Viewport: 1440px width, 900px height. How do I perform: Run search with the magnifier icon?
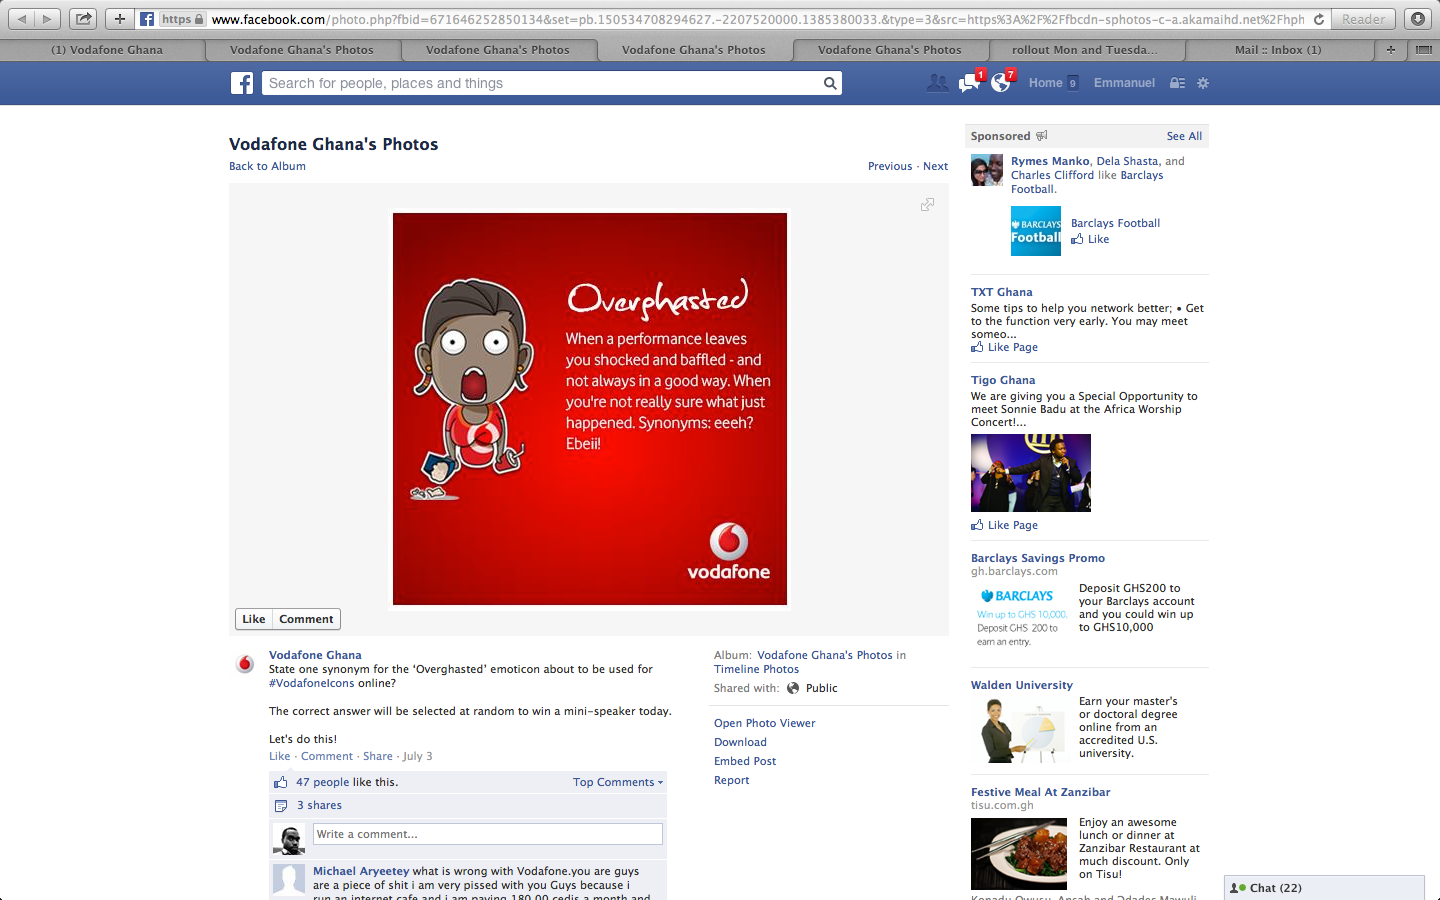(x=830, y=83)
